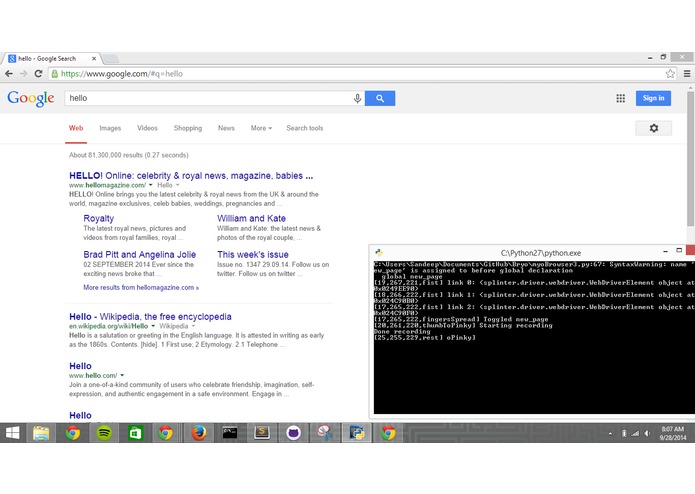695x494 pixels.
Task: Open This week's issue sitelink
Action: point(253,255)
